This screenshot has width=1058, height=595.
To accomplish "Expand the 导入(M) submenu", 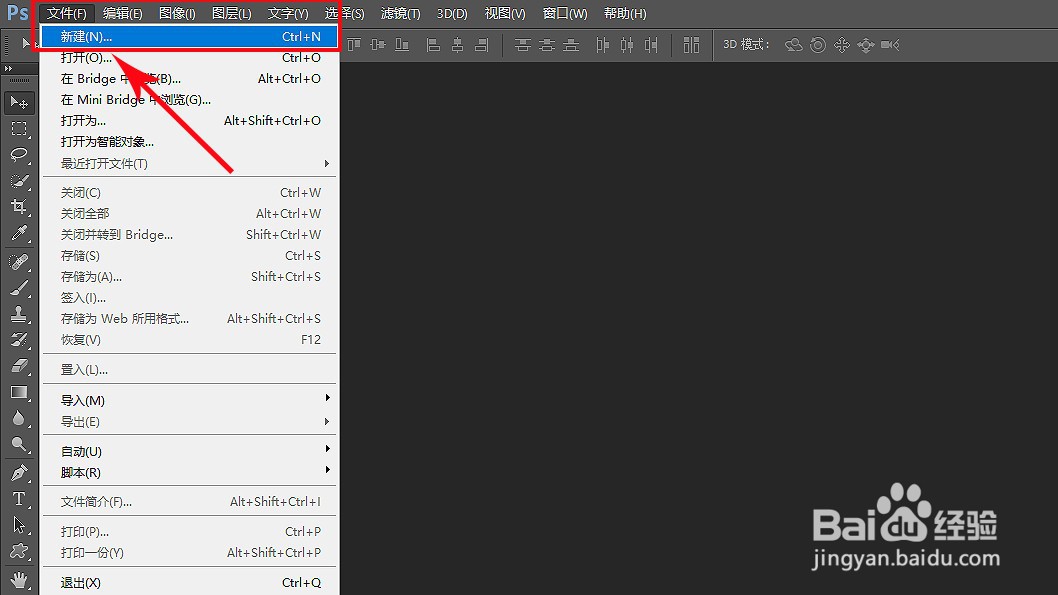I will pos(190,400).
